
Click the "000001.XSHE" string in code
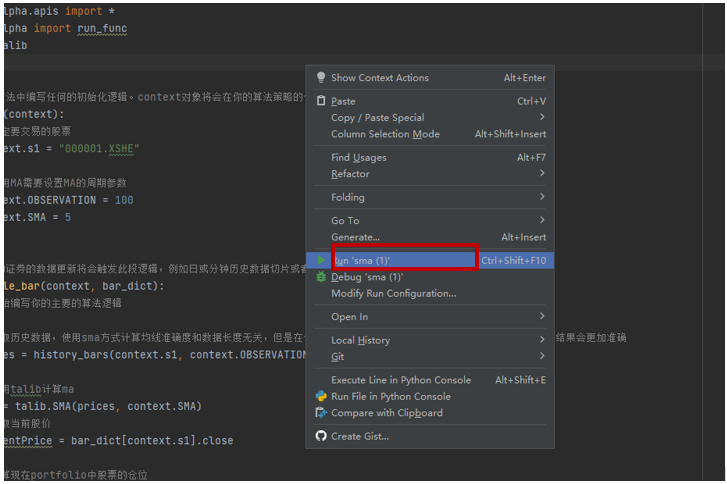(99, 149)
